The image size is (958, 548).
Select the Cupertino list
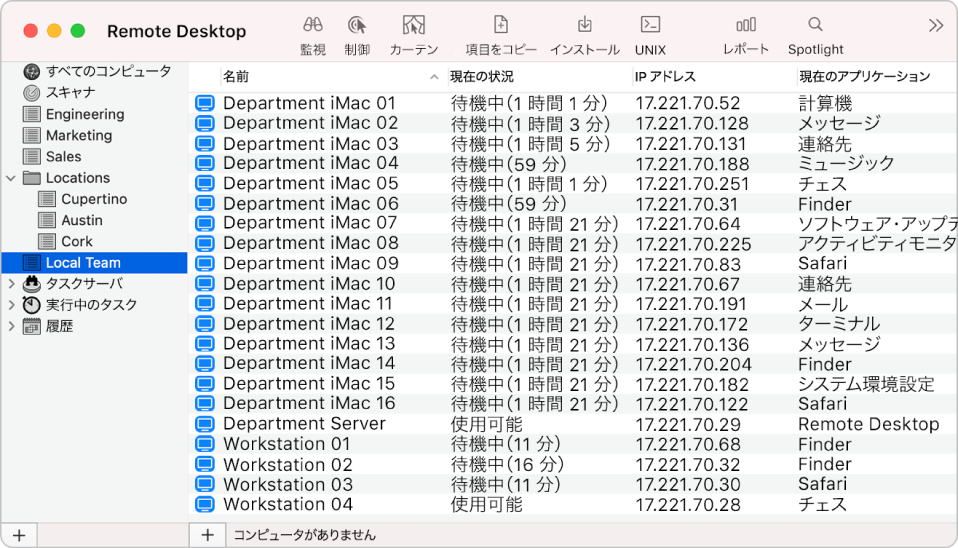94,200
